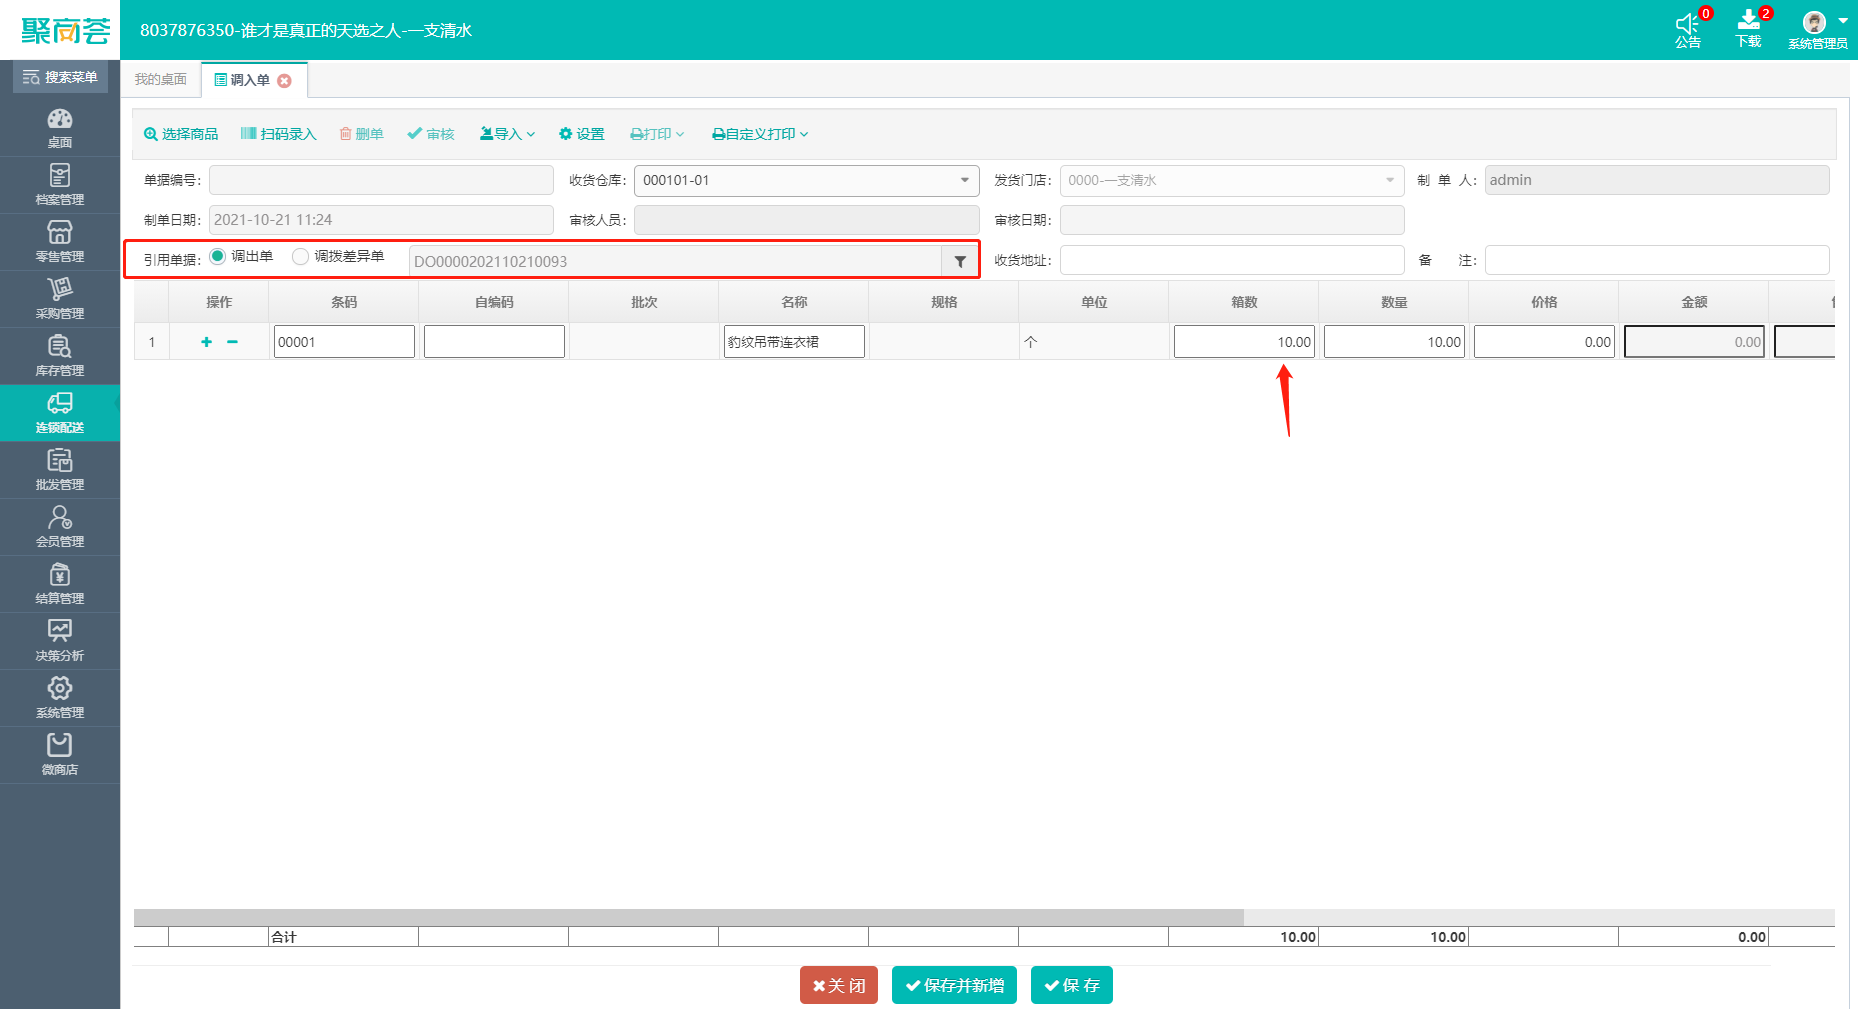The image size is (1858, 1009).
Task: Open 批发管理 in the sidebar
Action: [x=60, y=470]
